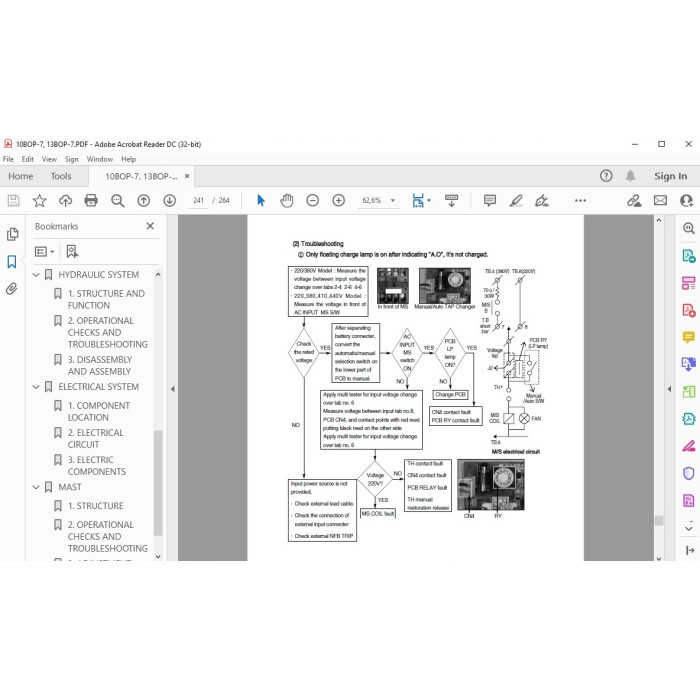Open the Sign menu

(x=71, y=159)
